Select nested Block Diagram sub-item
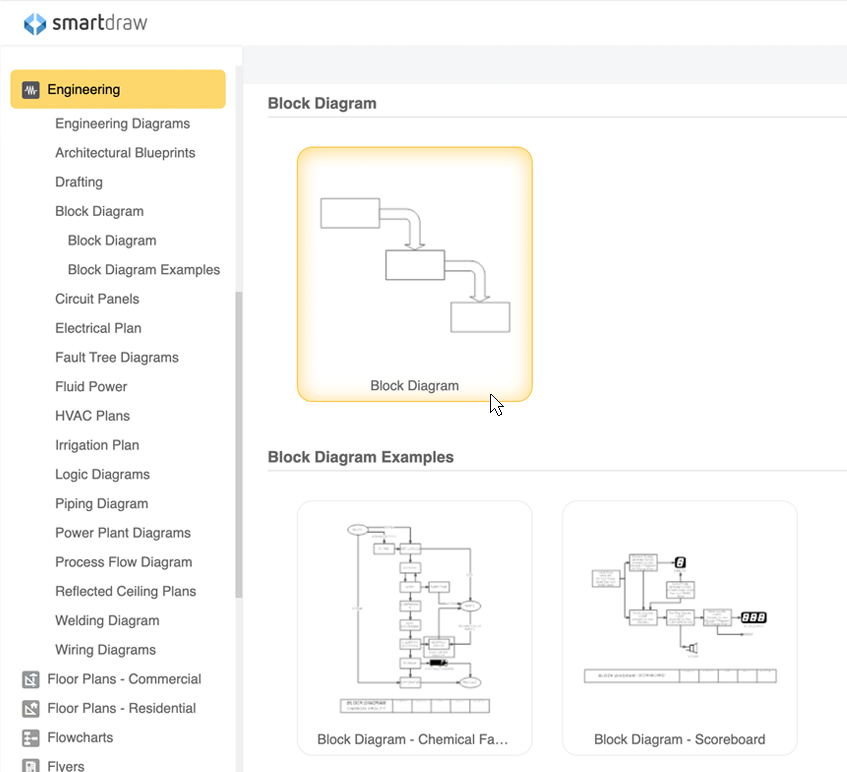Viewport: 847px width, 772px height. pyautogui.click(x=112, y=240)
